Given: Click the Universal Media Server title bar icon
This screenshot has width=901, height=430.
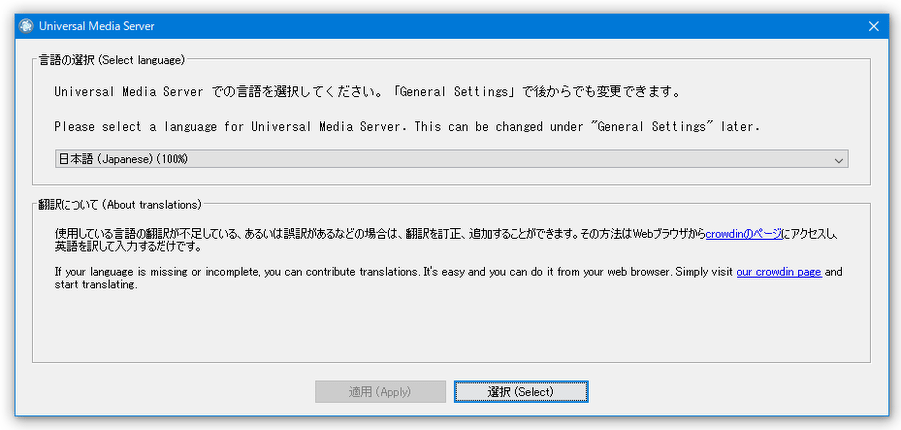Looking at the screenshot, I should click(26, 26).
